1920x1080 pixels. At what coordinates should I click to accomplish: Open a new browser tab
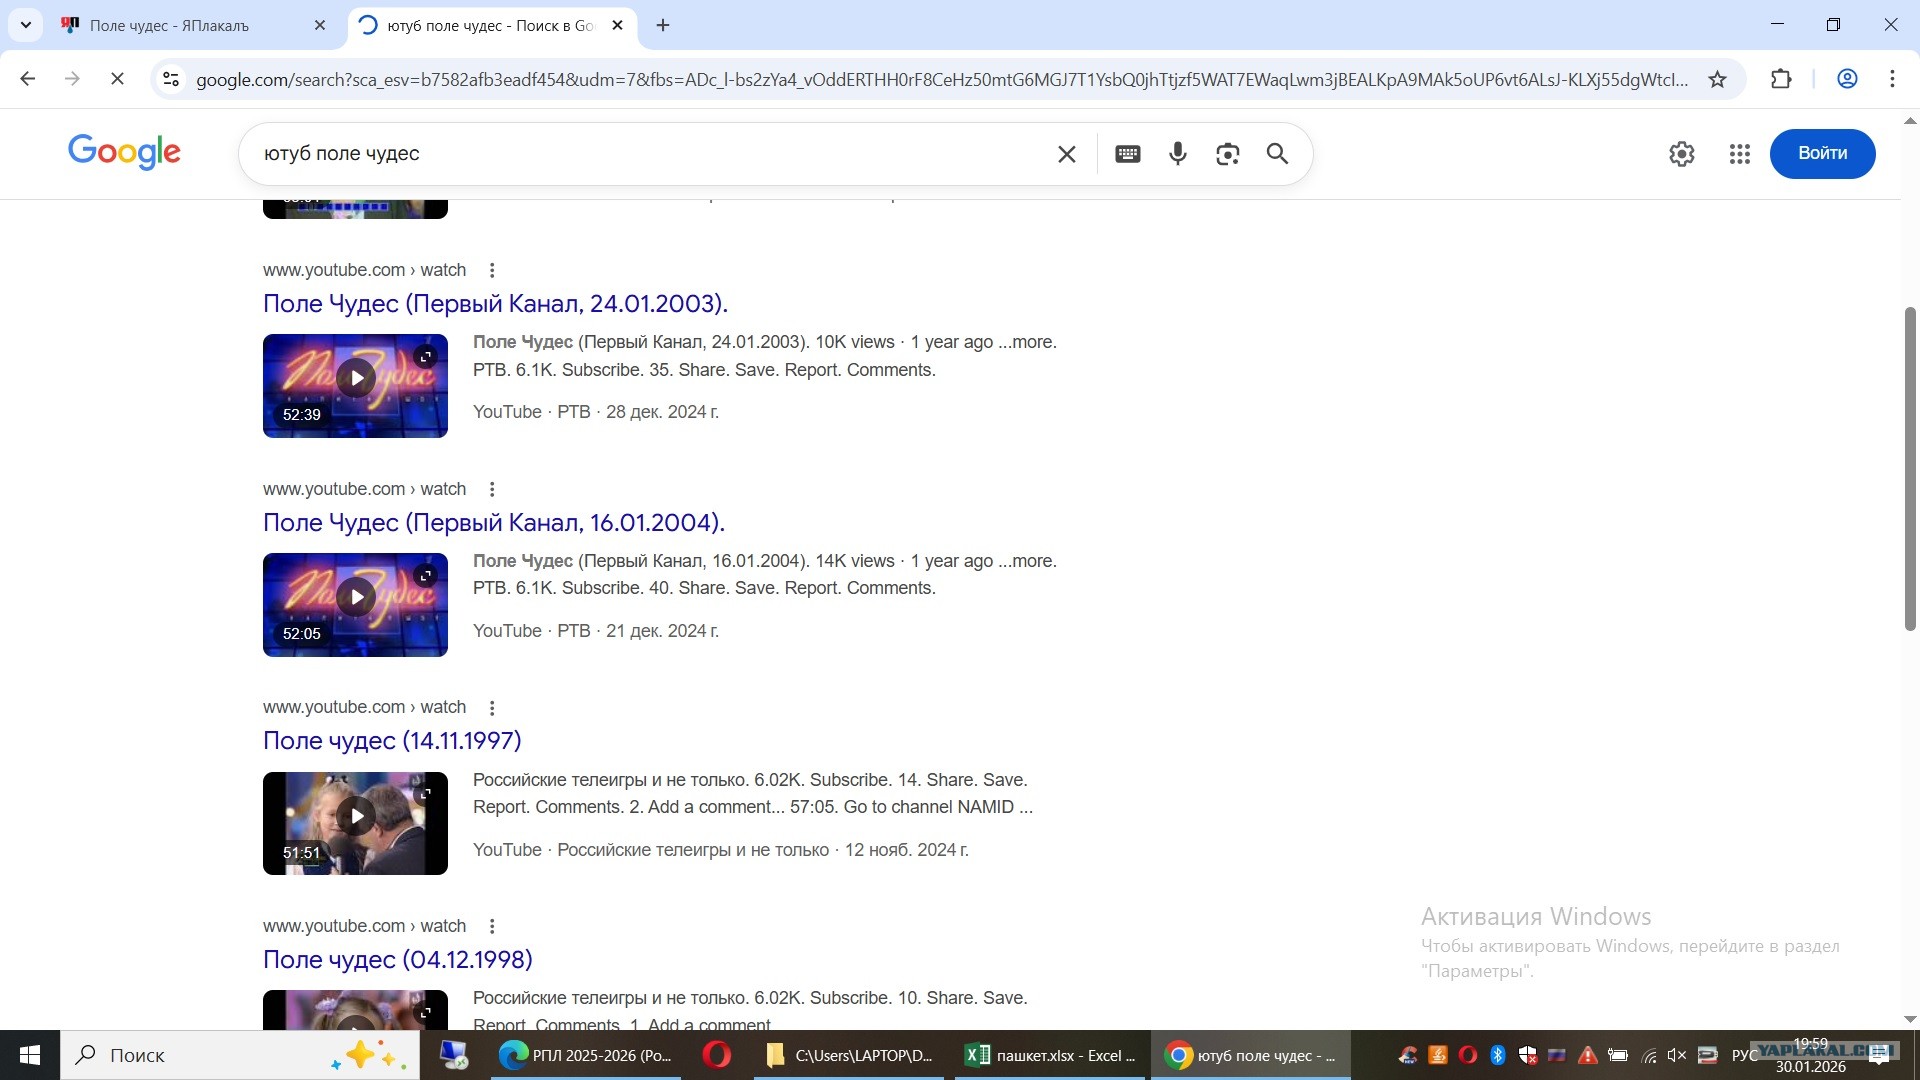(663, 25)
